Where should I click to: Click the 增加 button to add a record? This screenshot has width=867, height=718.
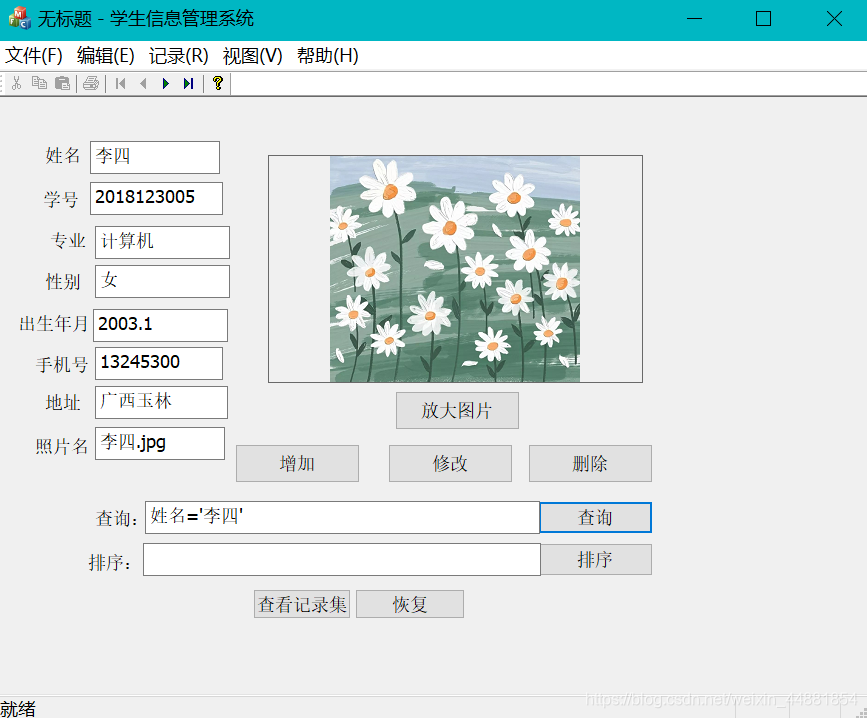click(297, 463)
